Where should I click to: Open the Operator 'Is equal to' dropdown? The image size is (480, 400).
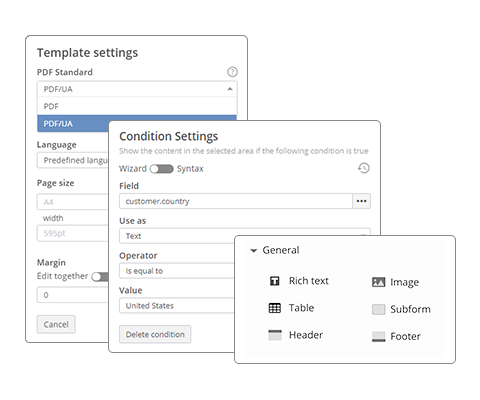(x=177, y=271)
